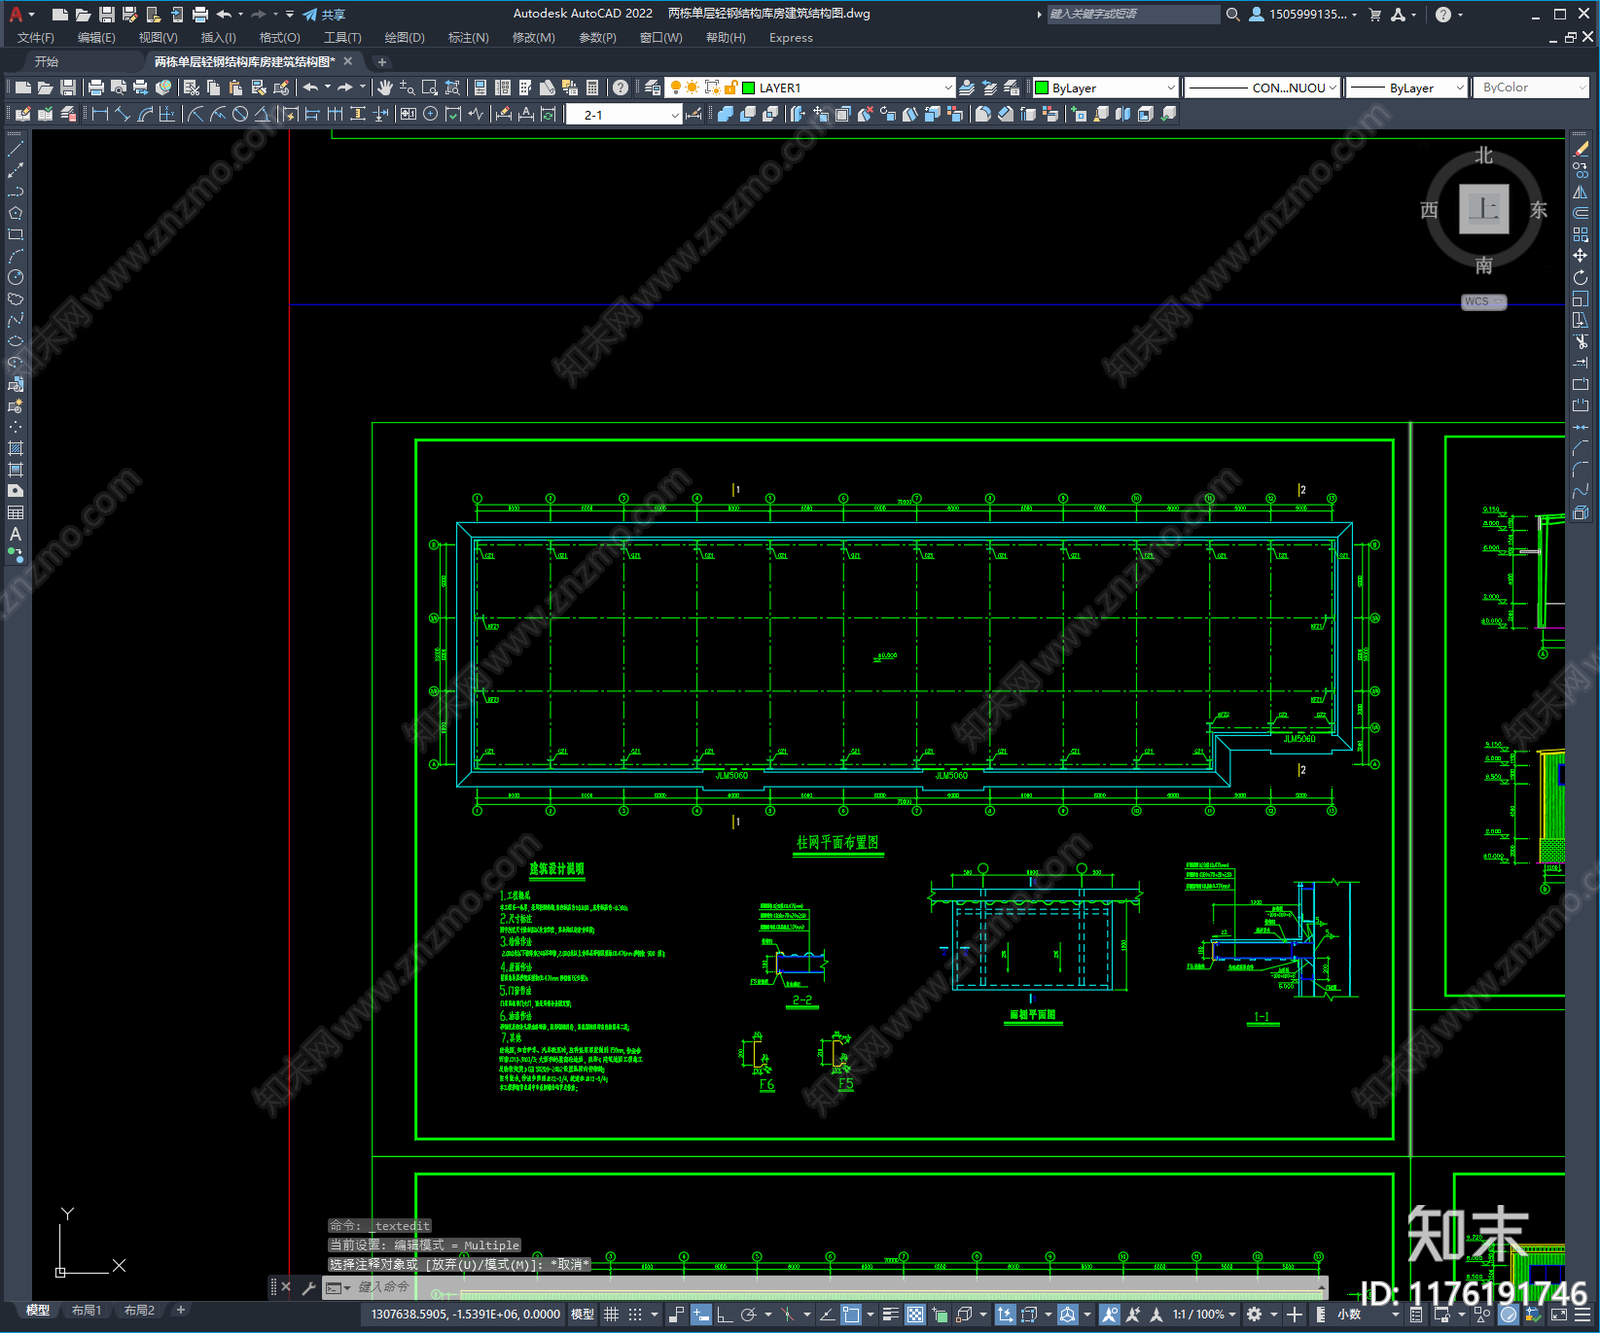This screenshot has width=1600, height=1333.
Task: Toggle lineweight display
Action: (x=890, y=1314)
